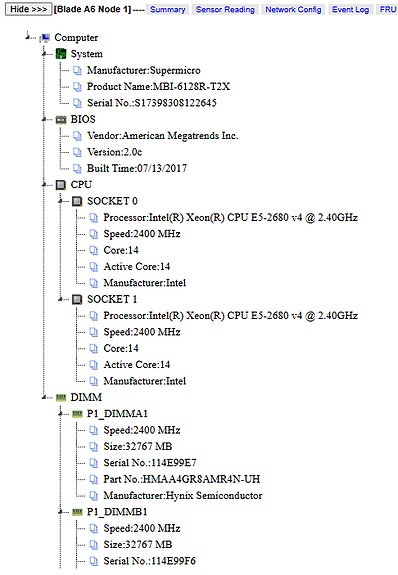Click 'Manufacturer:Supermicro' text
Image resolution: width=398 pixels, height=575 pixels.
point(144,70)
